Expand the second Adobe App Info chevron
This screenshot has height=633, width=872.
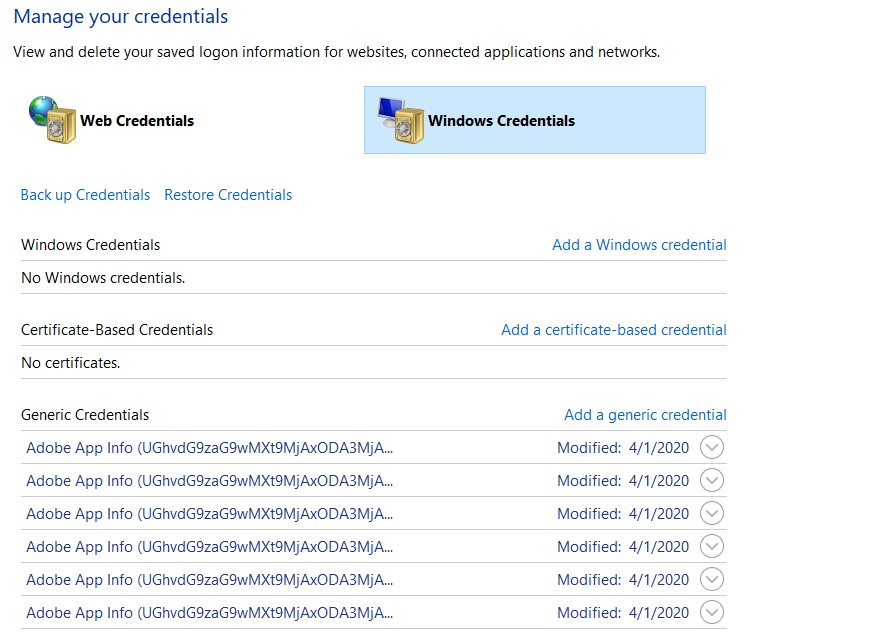point(712,481)
